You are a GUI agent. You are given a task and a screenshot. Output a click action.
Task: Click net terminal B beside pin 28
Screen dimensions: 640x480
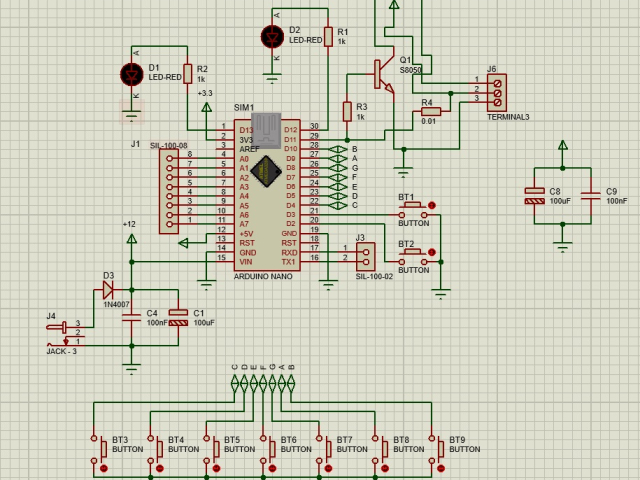[x=338, y=149]
